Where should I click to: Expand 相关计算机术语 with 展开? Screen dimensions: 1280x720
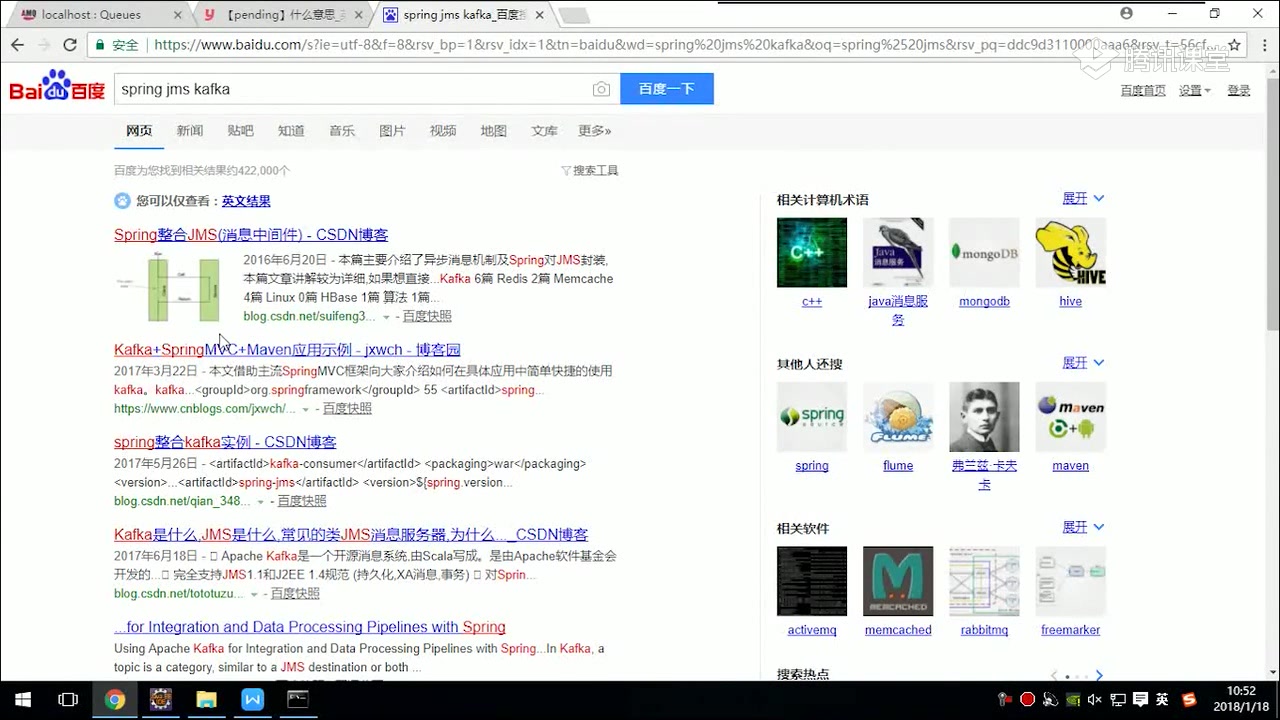(x=1083, y=199)
